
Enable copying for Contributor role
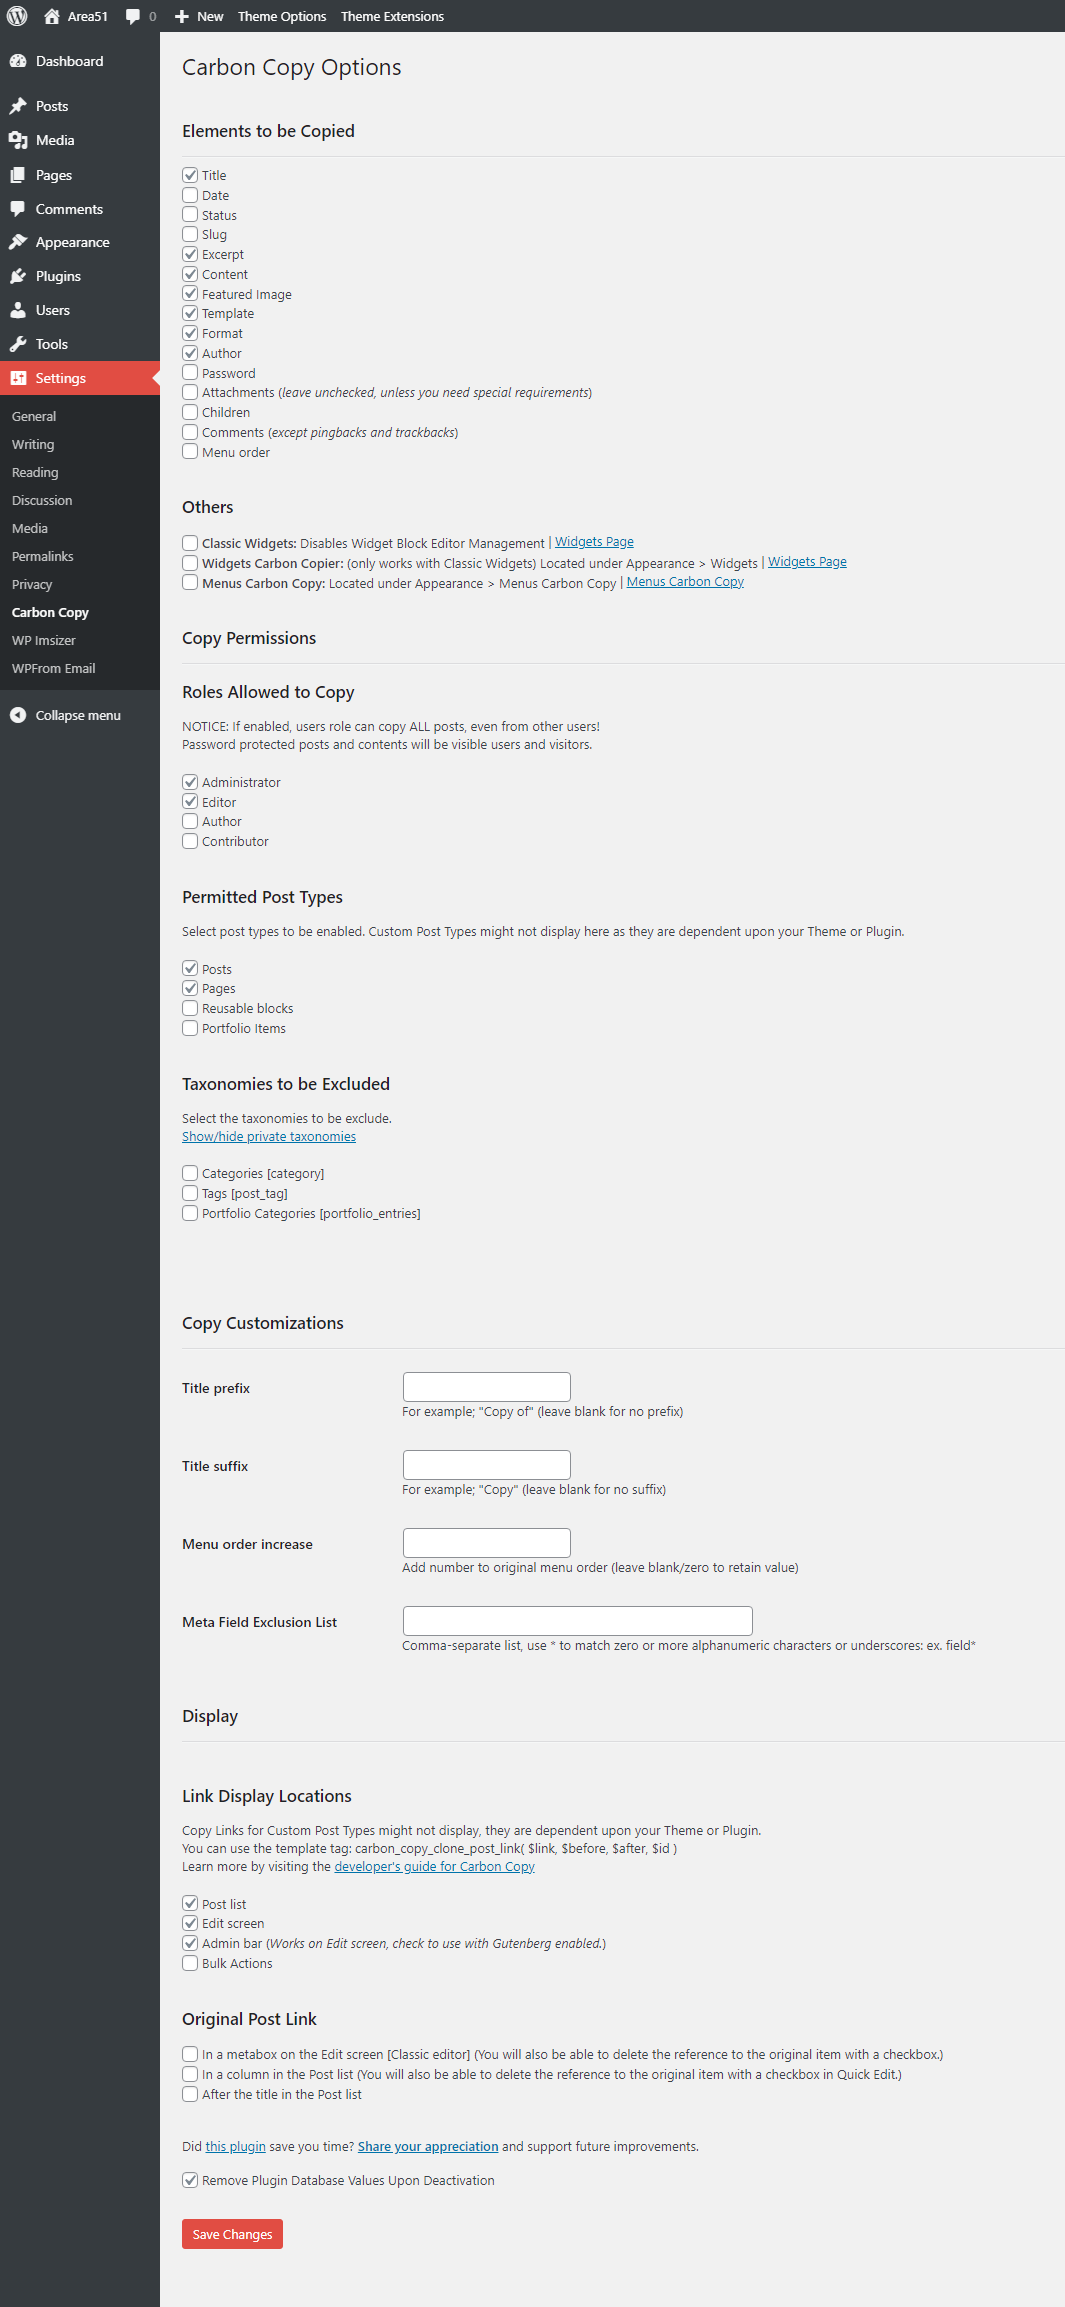[190, 841]
